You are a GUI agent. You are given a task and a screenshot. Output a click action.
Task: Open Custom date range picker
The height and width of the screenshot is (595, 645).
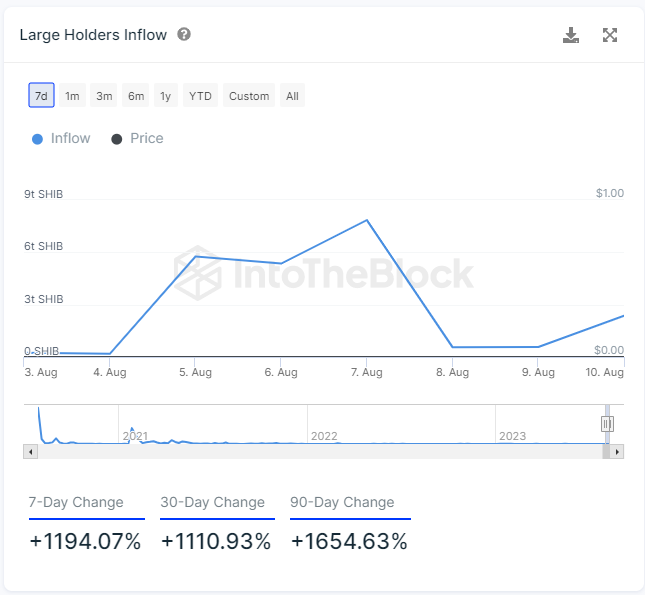pyautogui.click(x=249, y=95)
